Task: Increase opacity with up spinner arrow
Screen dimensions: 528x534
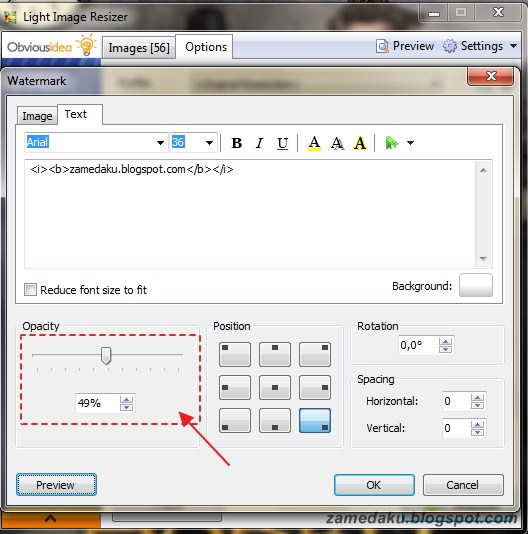Action: tap(127, 399)
